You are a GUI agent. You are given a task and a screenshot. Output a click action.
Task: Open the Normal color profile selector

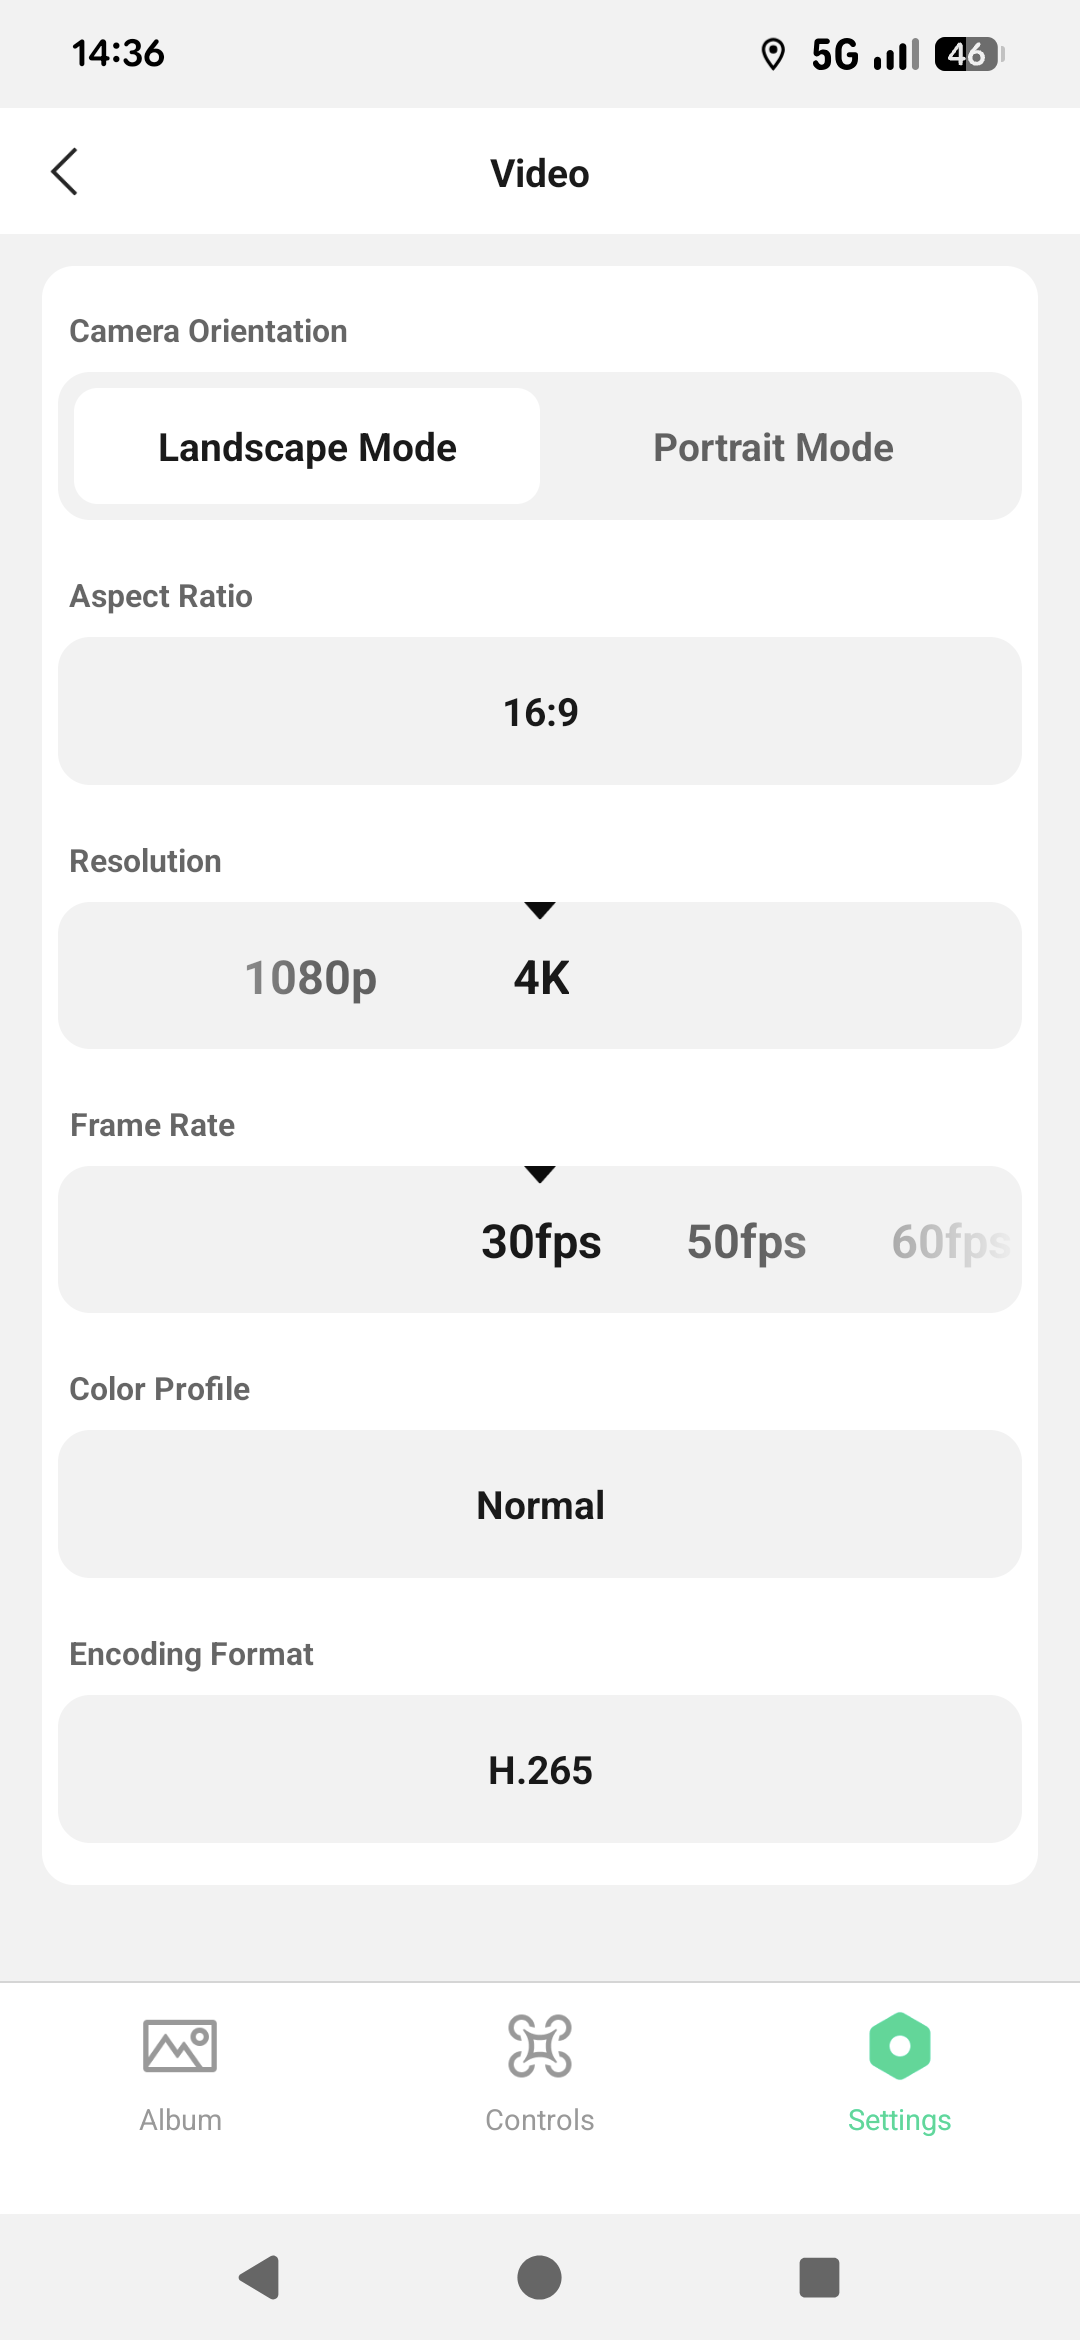point(540,1505)
